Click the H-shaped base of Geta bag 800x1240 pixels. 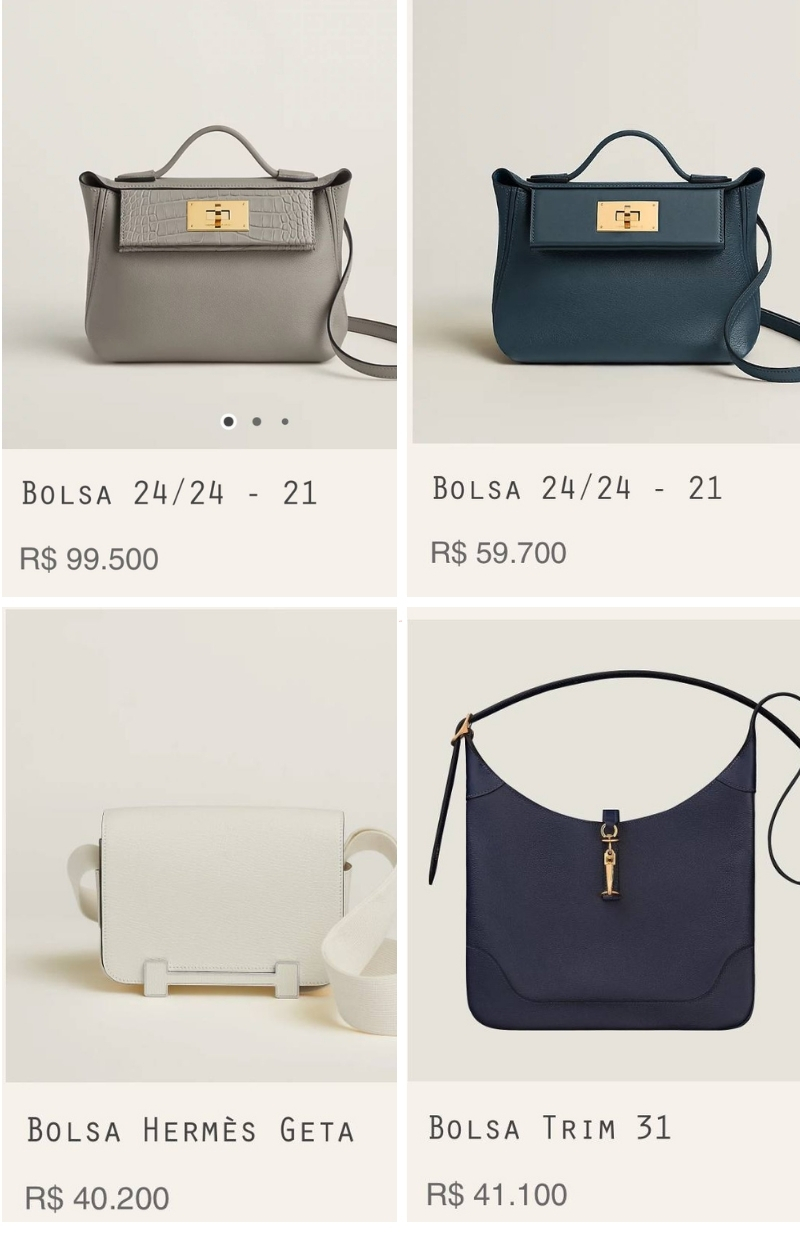tap(221, 977)
